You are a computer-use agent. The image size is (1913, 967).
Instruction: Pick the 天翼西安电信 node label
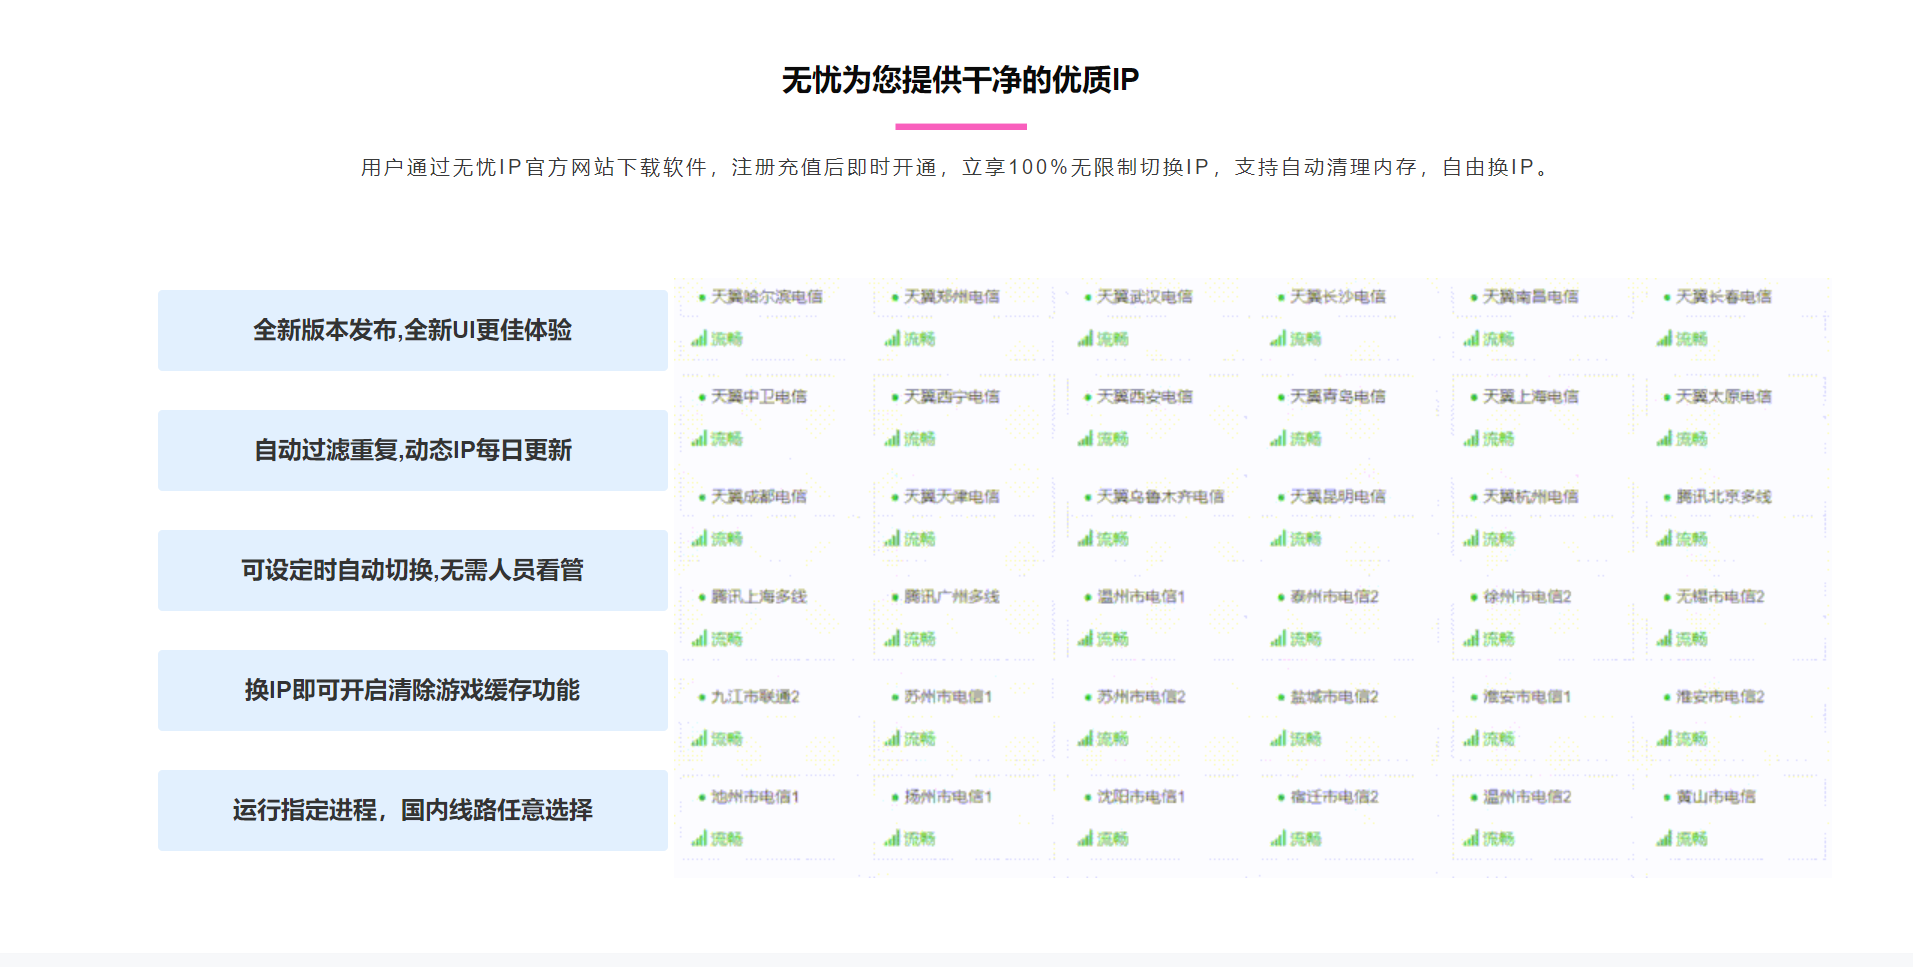1145,397
